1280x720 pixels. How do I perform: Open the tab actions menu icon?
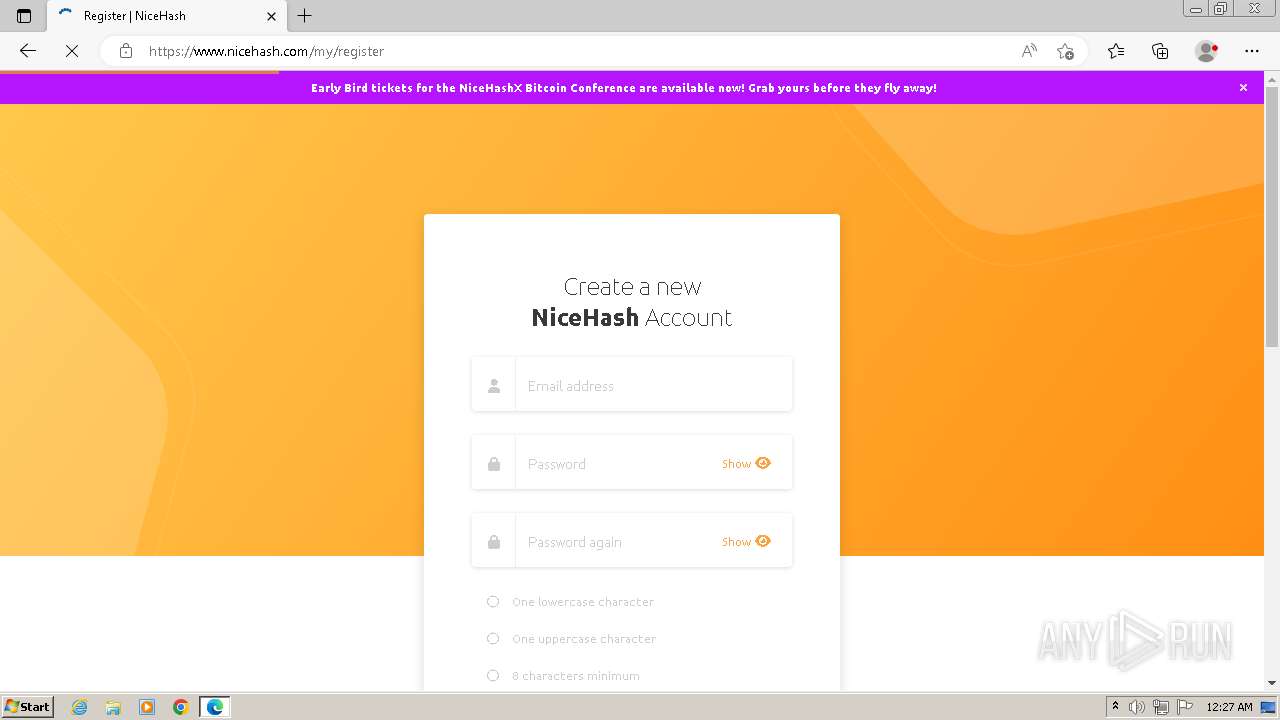pos(24,16)
